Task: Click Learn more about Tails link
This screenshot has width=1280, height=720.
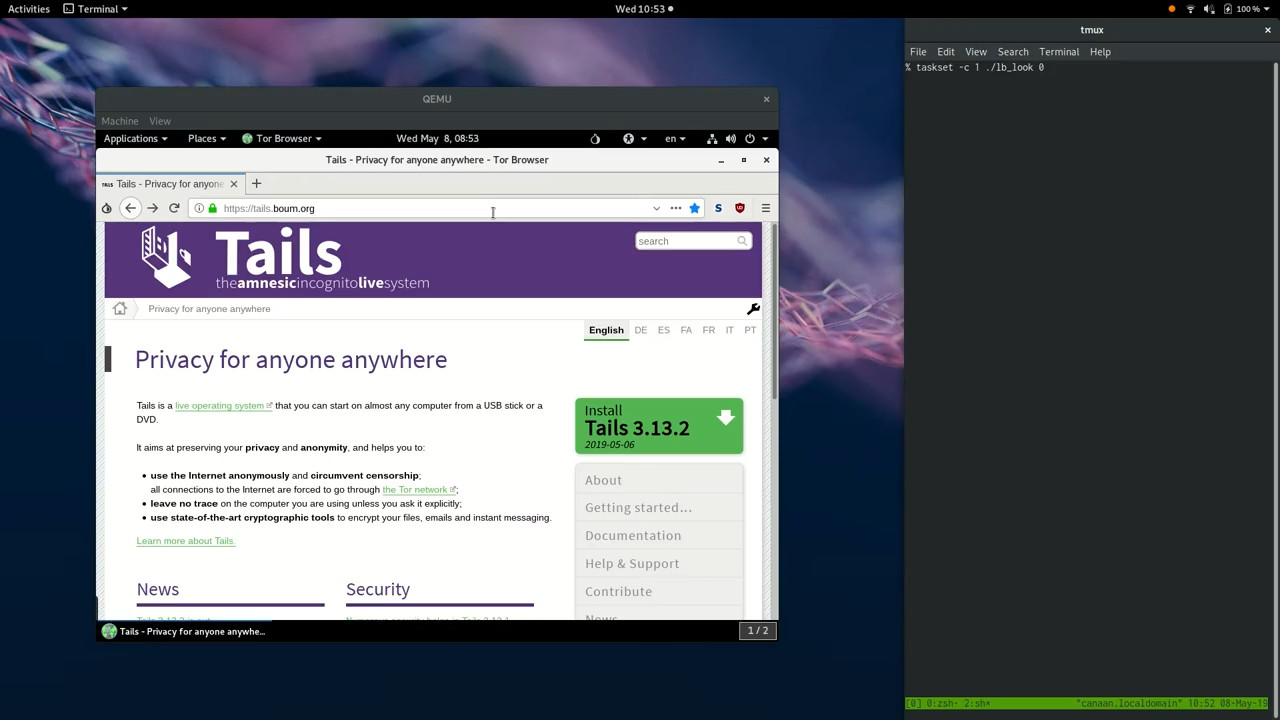Action: [185, 541]
